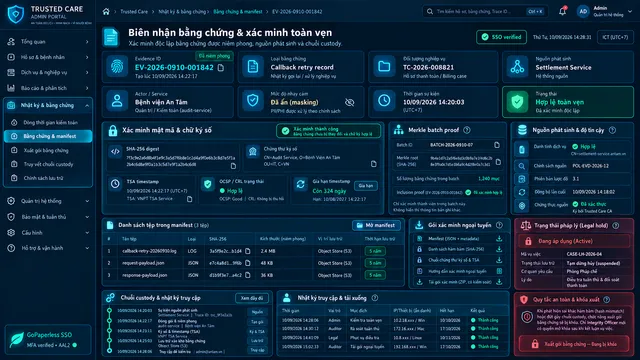Open help for Trạng thái pháp lý
The height and width of the screenshot is (360, 640).
pyautogui.click(x=616, y=225)
